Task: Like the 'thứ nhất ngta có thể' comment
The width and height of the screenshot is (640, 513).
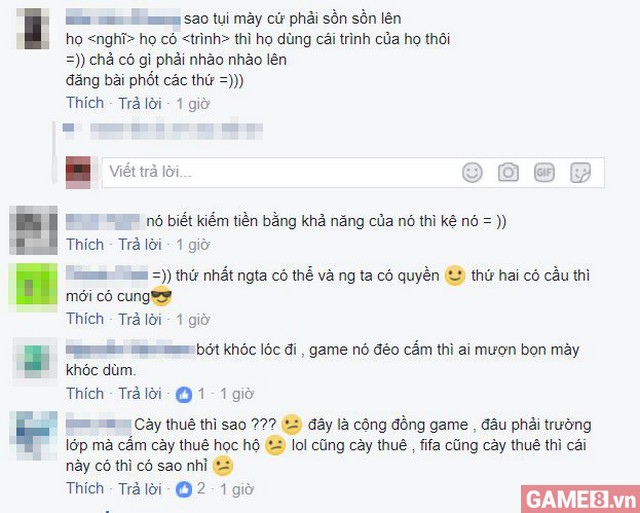Action: (x=85, y=319)
